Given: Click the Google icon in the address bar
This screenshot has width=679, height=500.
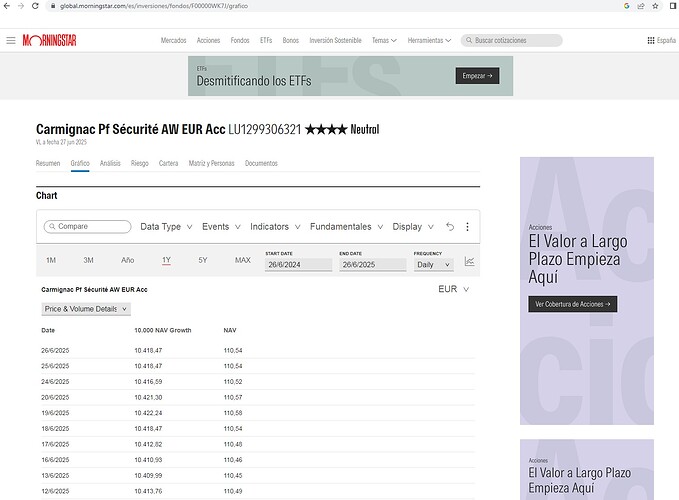Looking at the screenshot, I should 627,6.
